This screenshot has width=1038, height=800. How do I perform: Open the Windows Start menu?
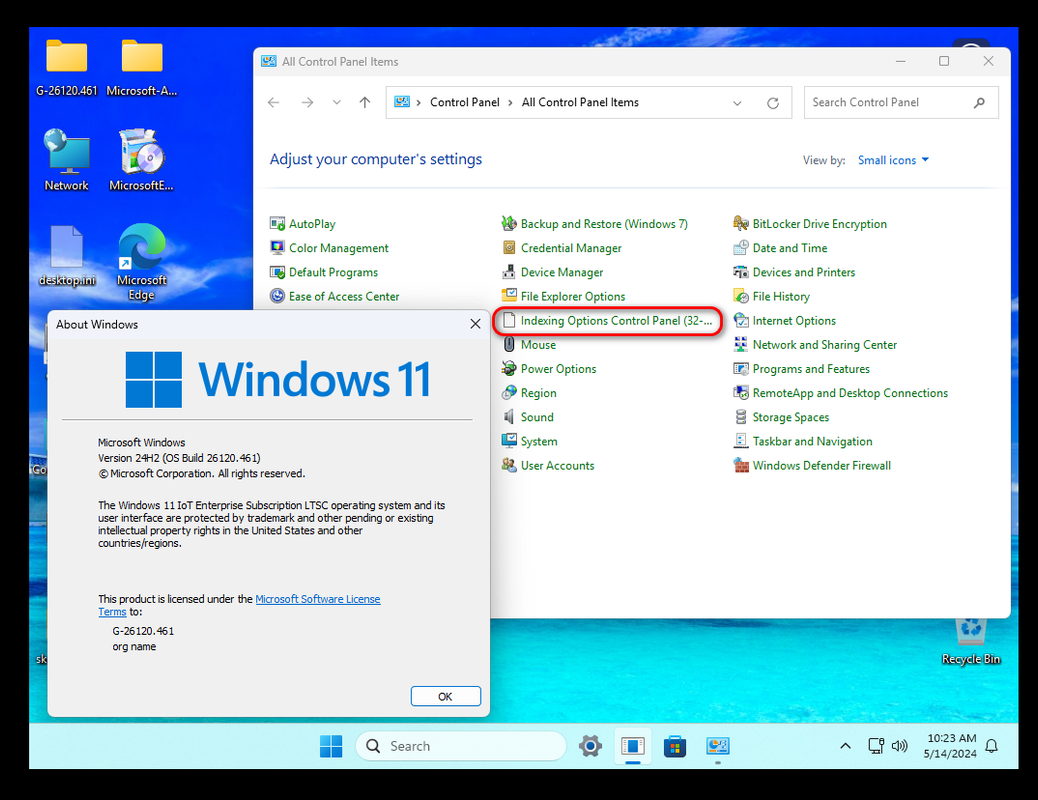331,746
